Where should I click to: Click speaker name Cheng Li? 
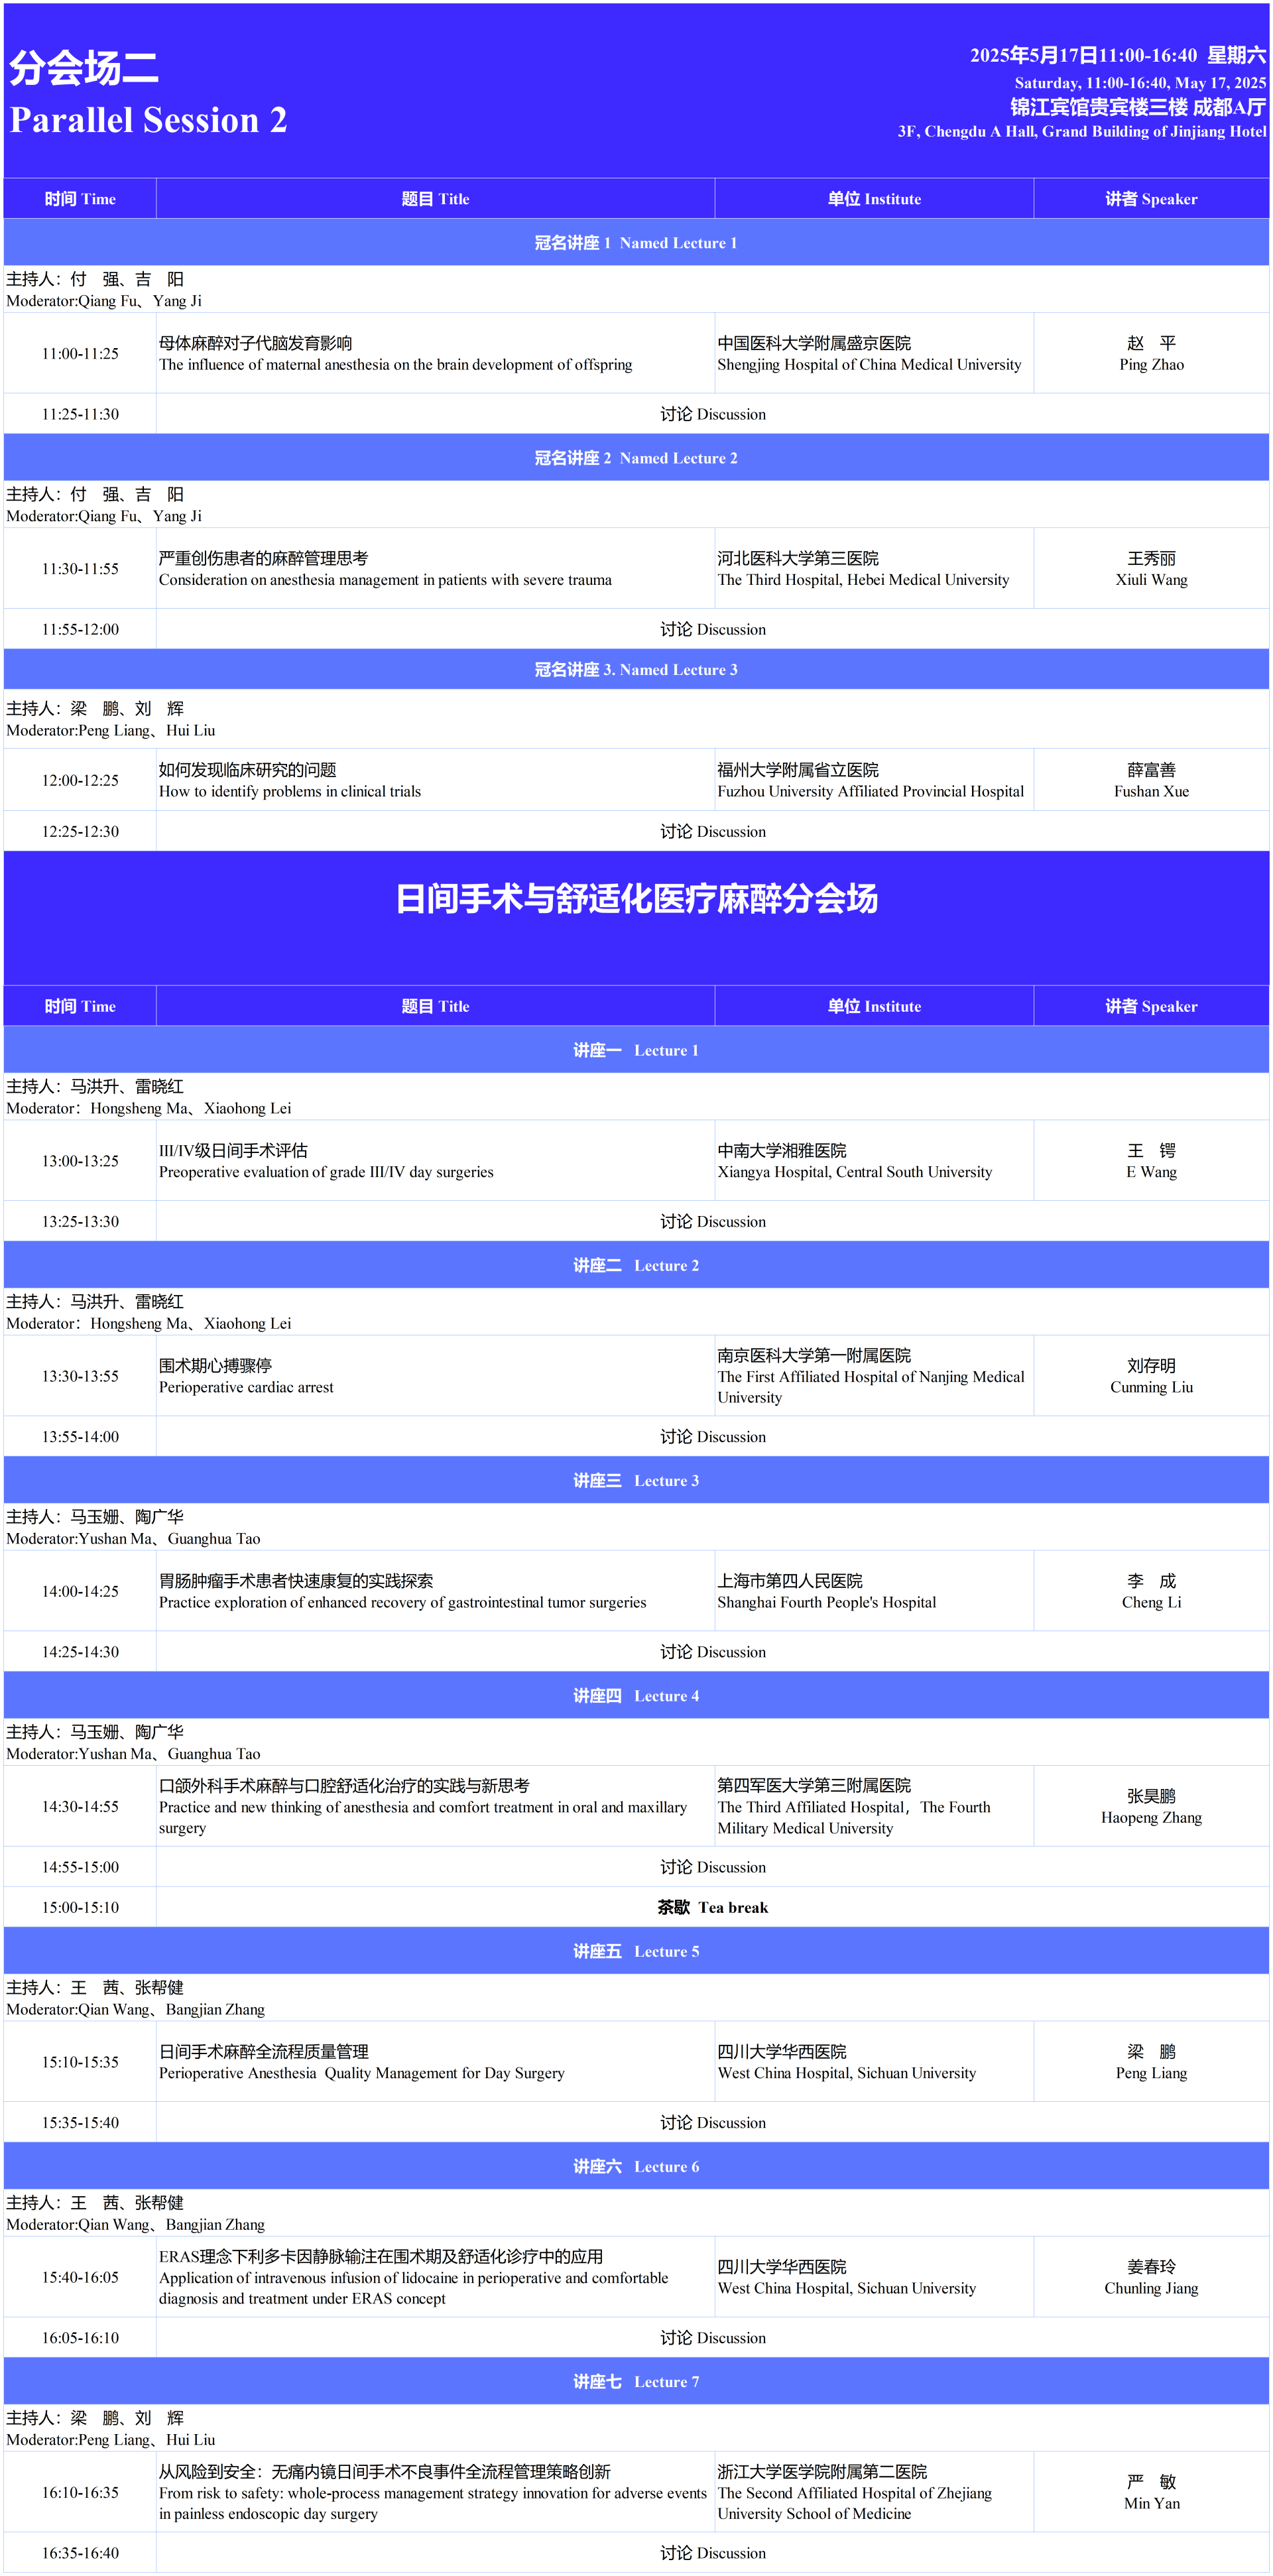[x=1151, y=1602]
